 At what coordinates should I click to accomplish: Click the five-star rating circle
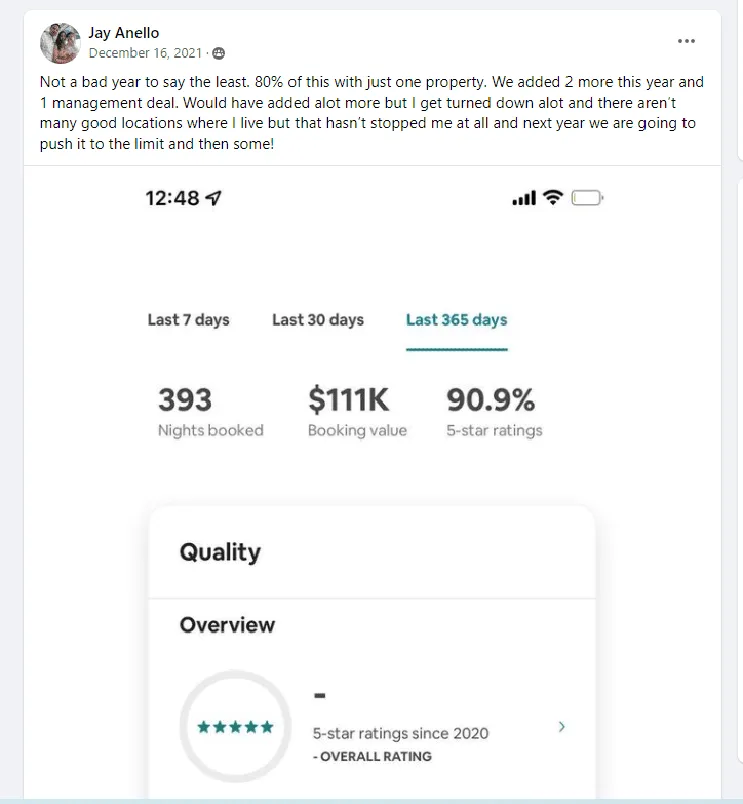(235, 727)
